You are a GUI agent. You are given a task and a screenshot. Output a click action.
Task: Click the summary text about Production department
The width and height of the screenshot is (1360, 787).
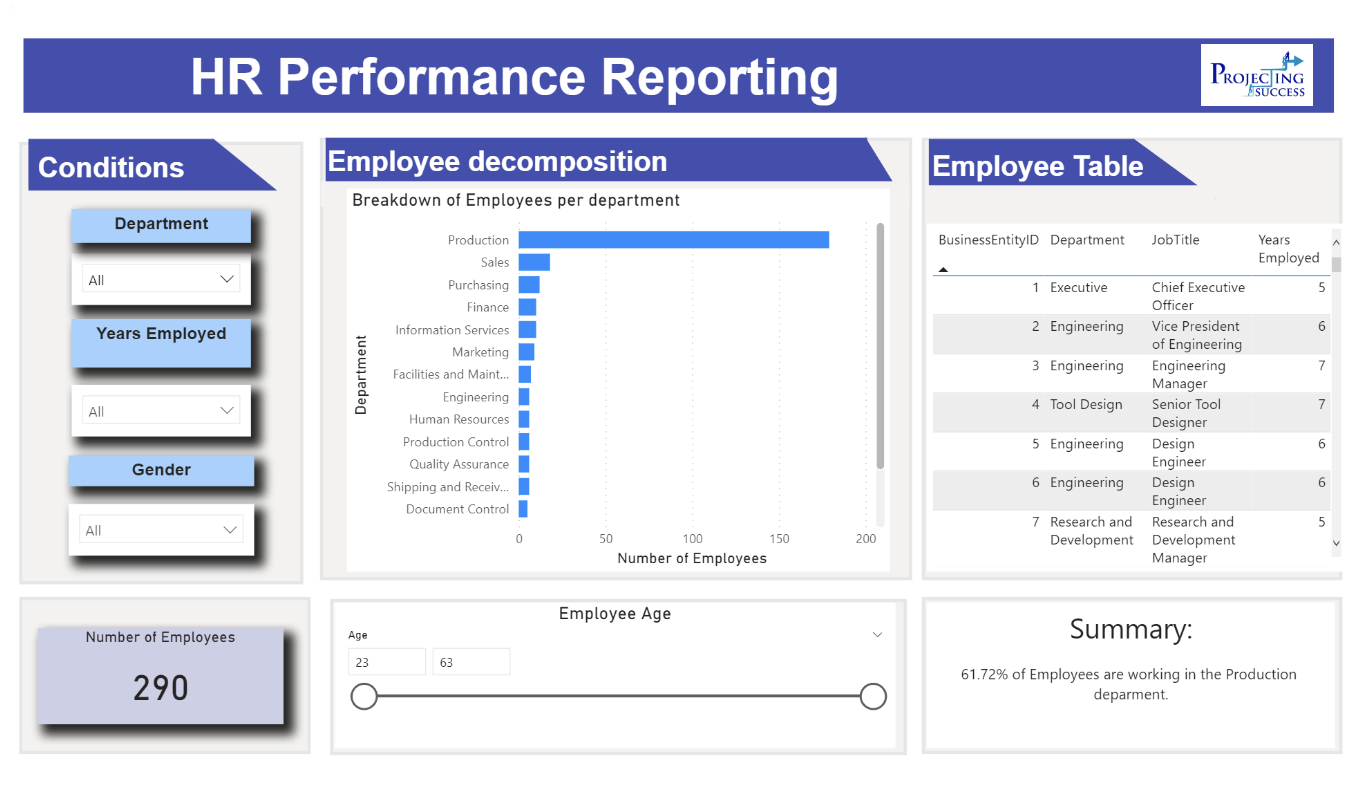coord(1129,684)
